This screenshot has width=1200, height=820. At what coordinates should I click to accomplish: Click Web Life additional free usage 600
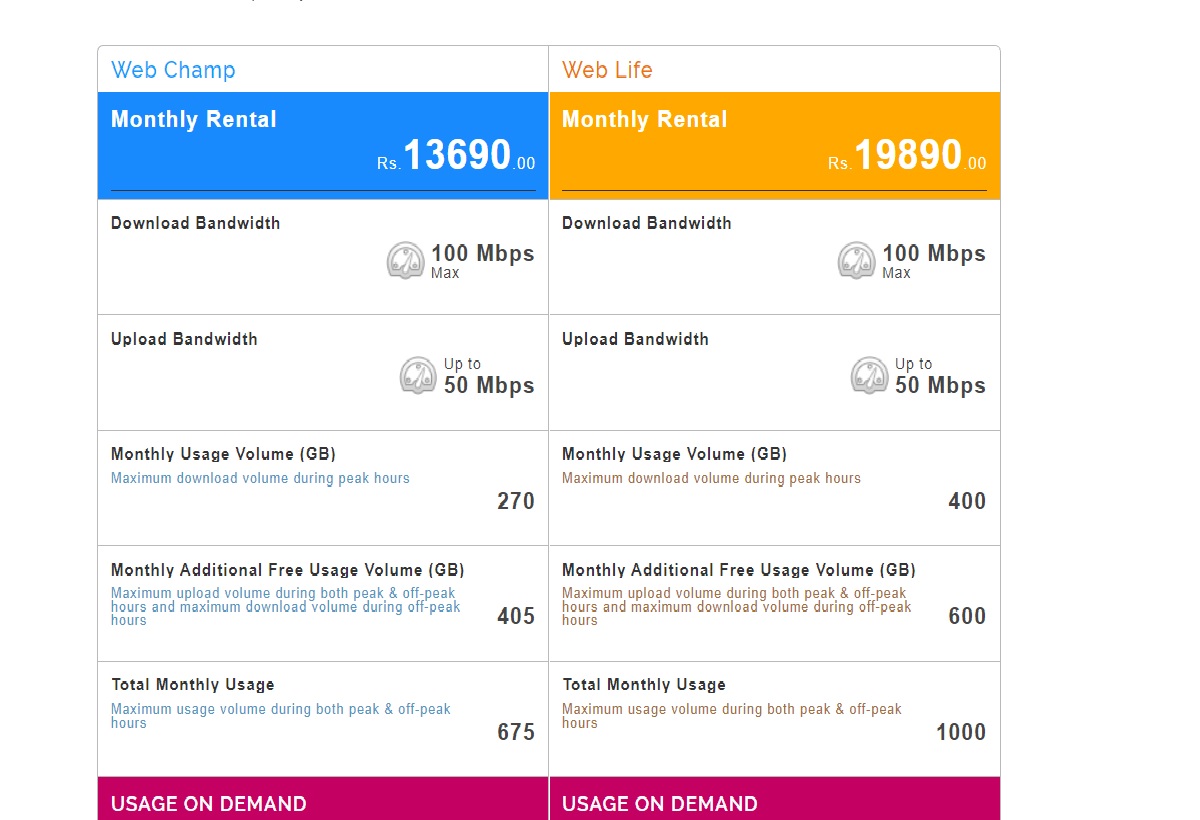(x=967, y=616)
